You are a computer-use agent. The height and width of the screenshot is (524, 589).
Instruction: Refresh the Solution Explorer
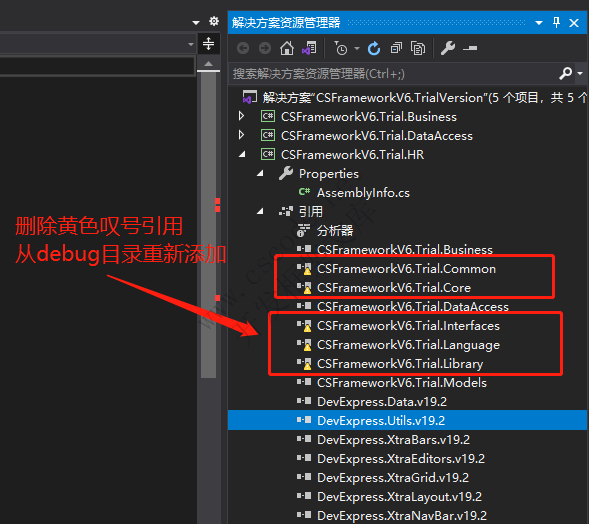[374, 48]
